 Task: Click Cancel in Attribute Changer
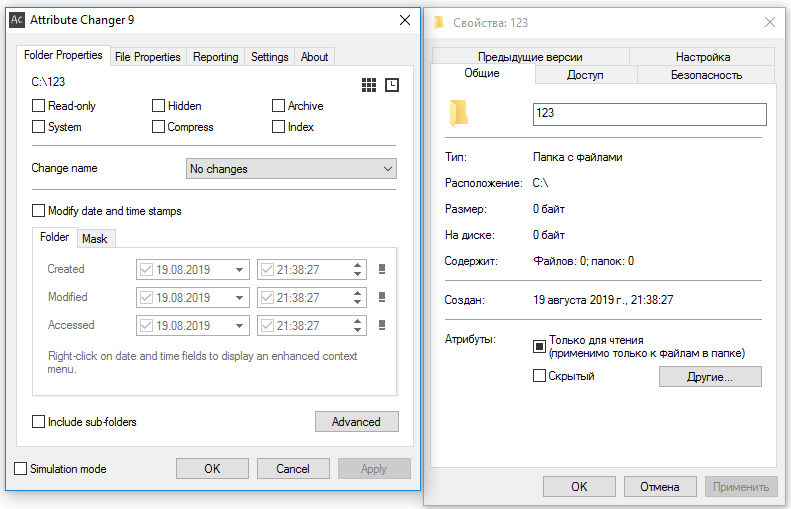pos(293,469)
